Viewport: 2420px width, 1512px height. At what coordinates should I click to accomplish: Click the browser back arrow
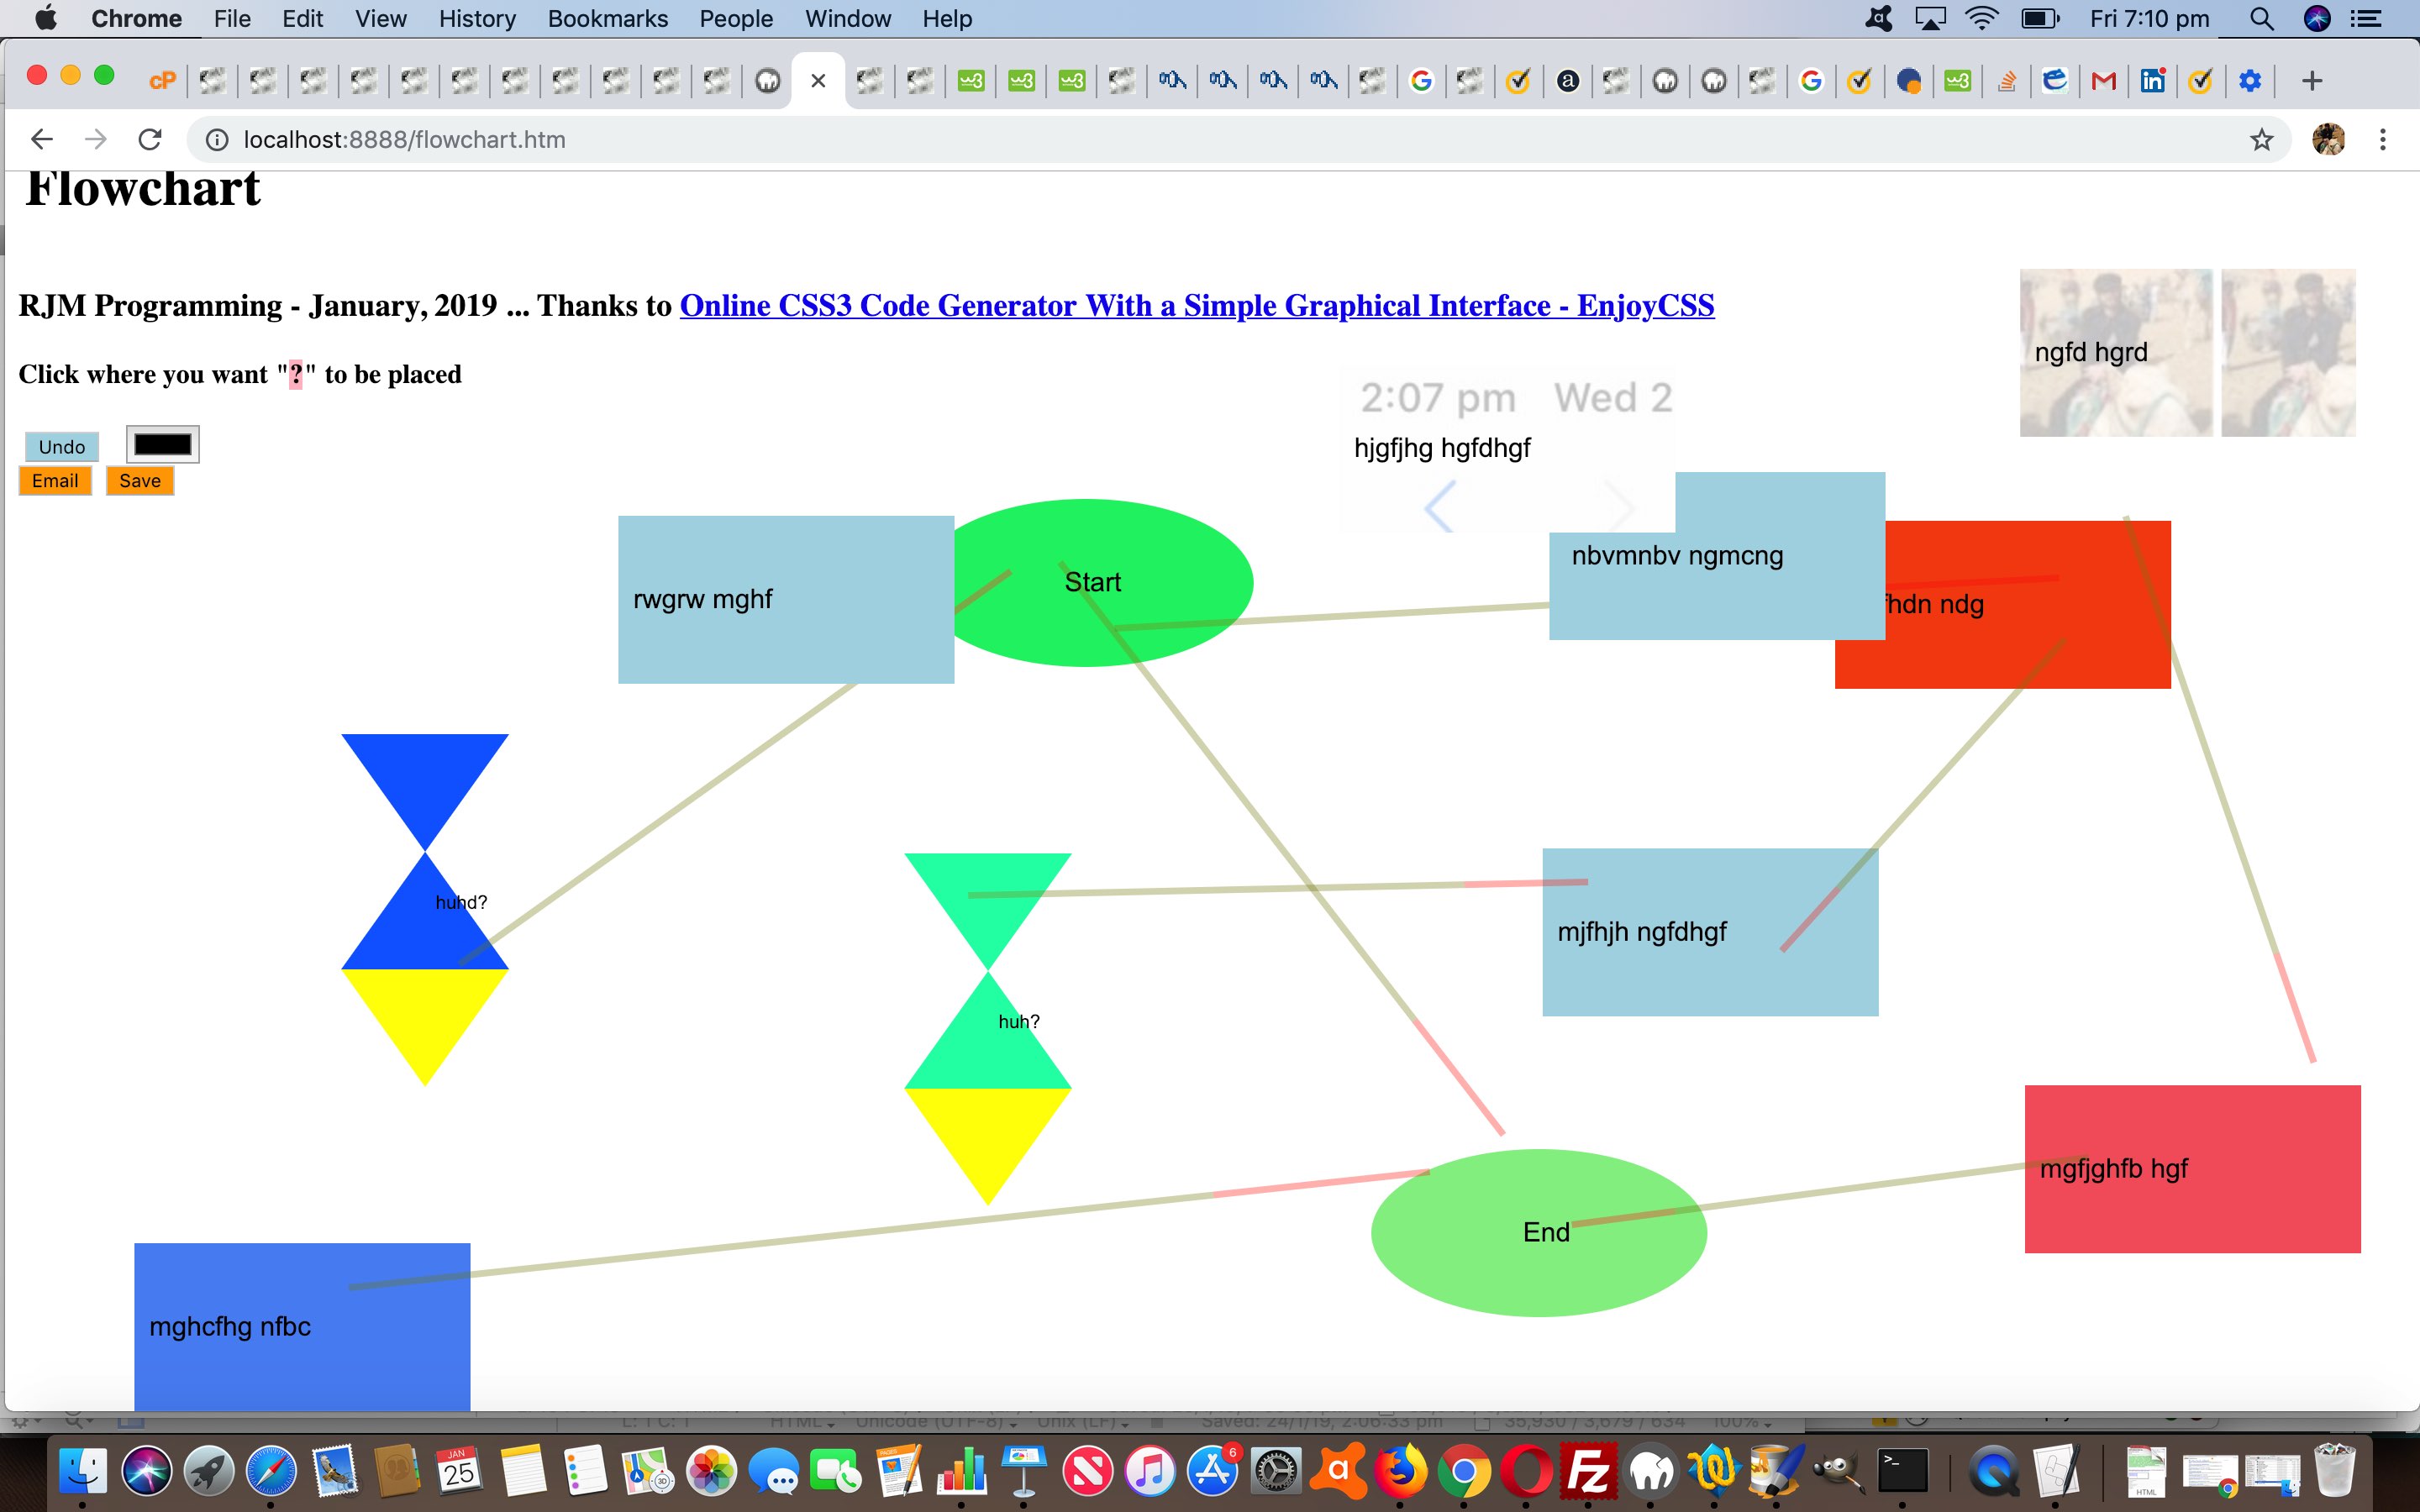(x=42, y=139)
